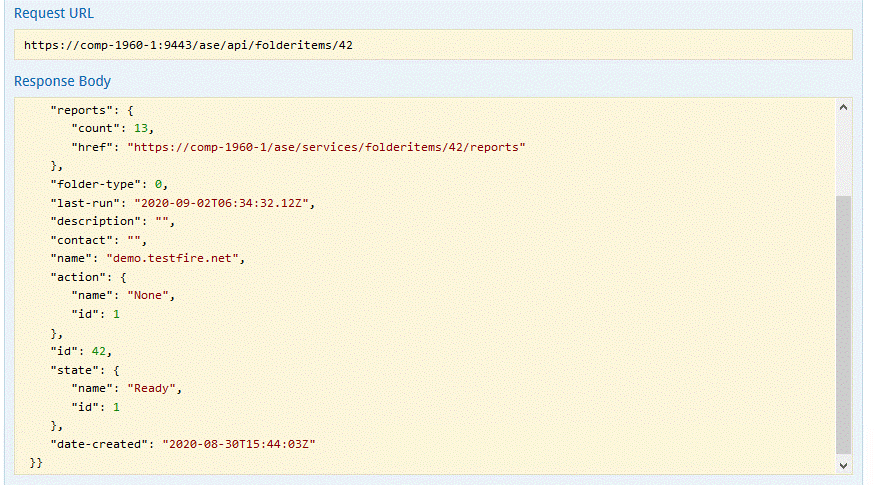
Task: Click the scrollbar up arrow in Response Body
Action: coord(844,107)
